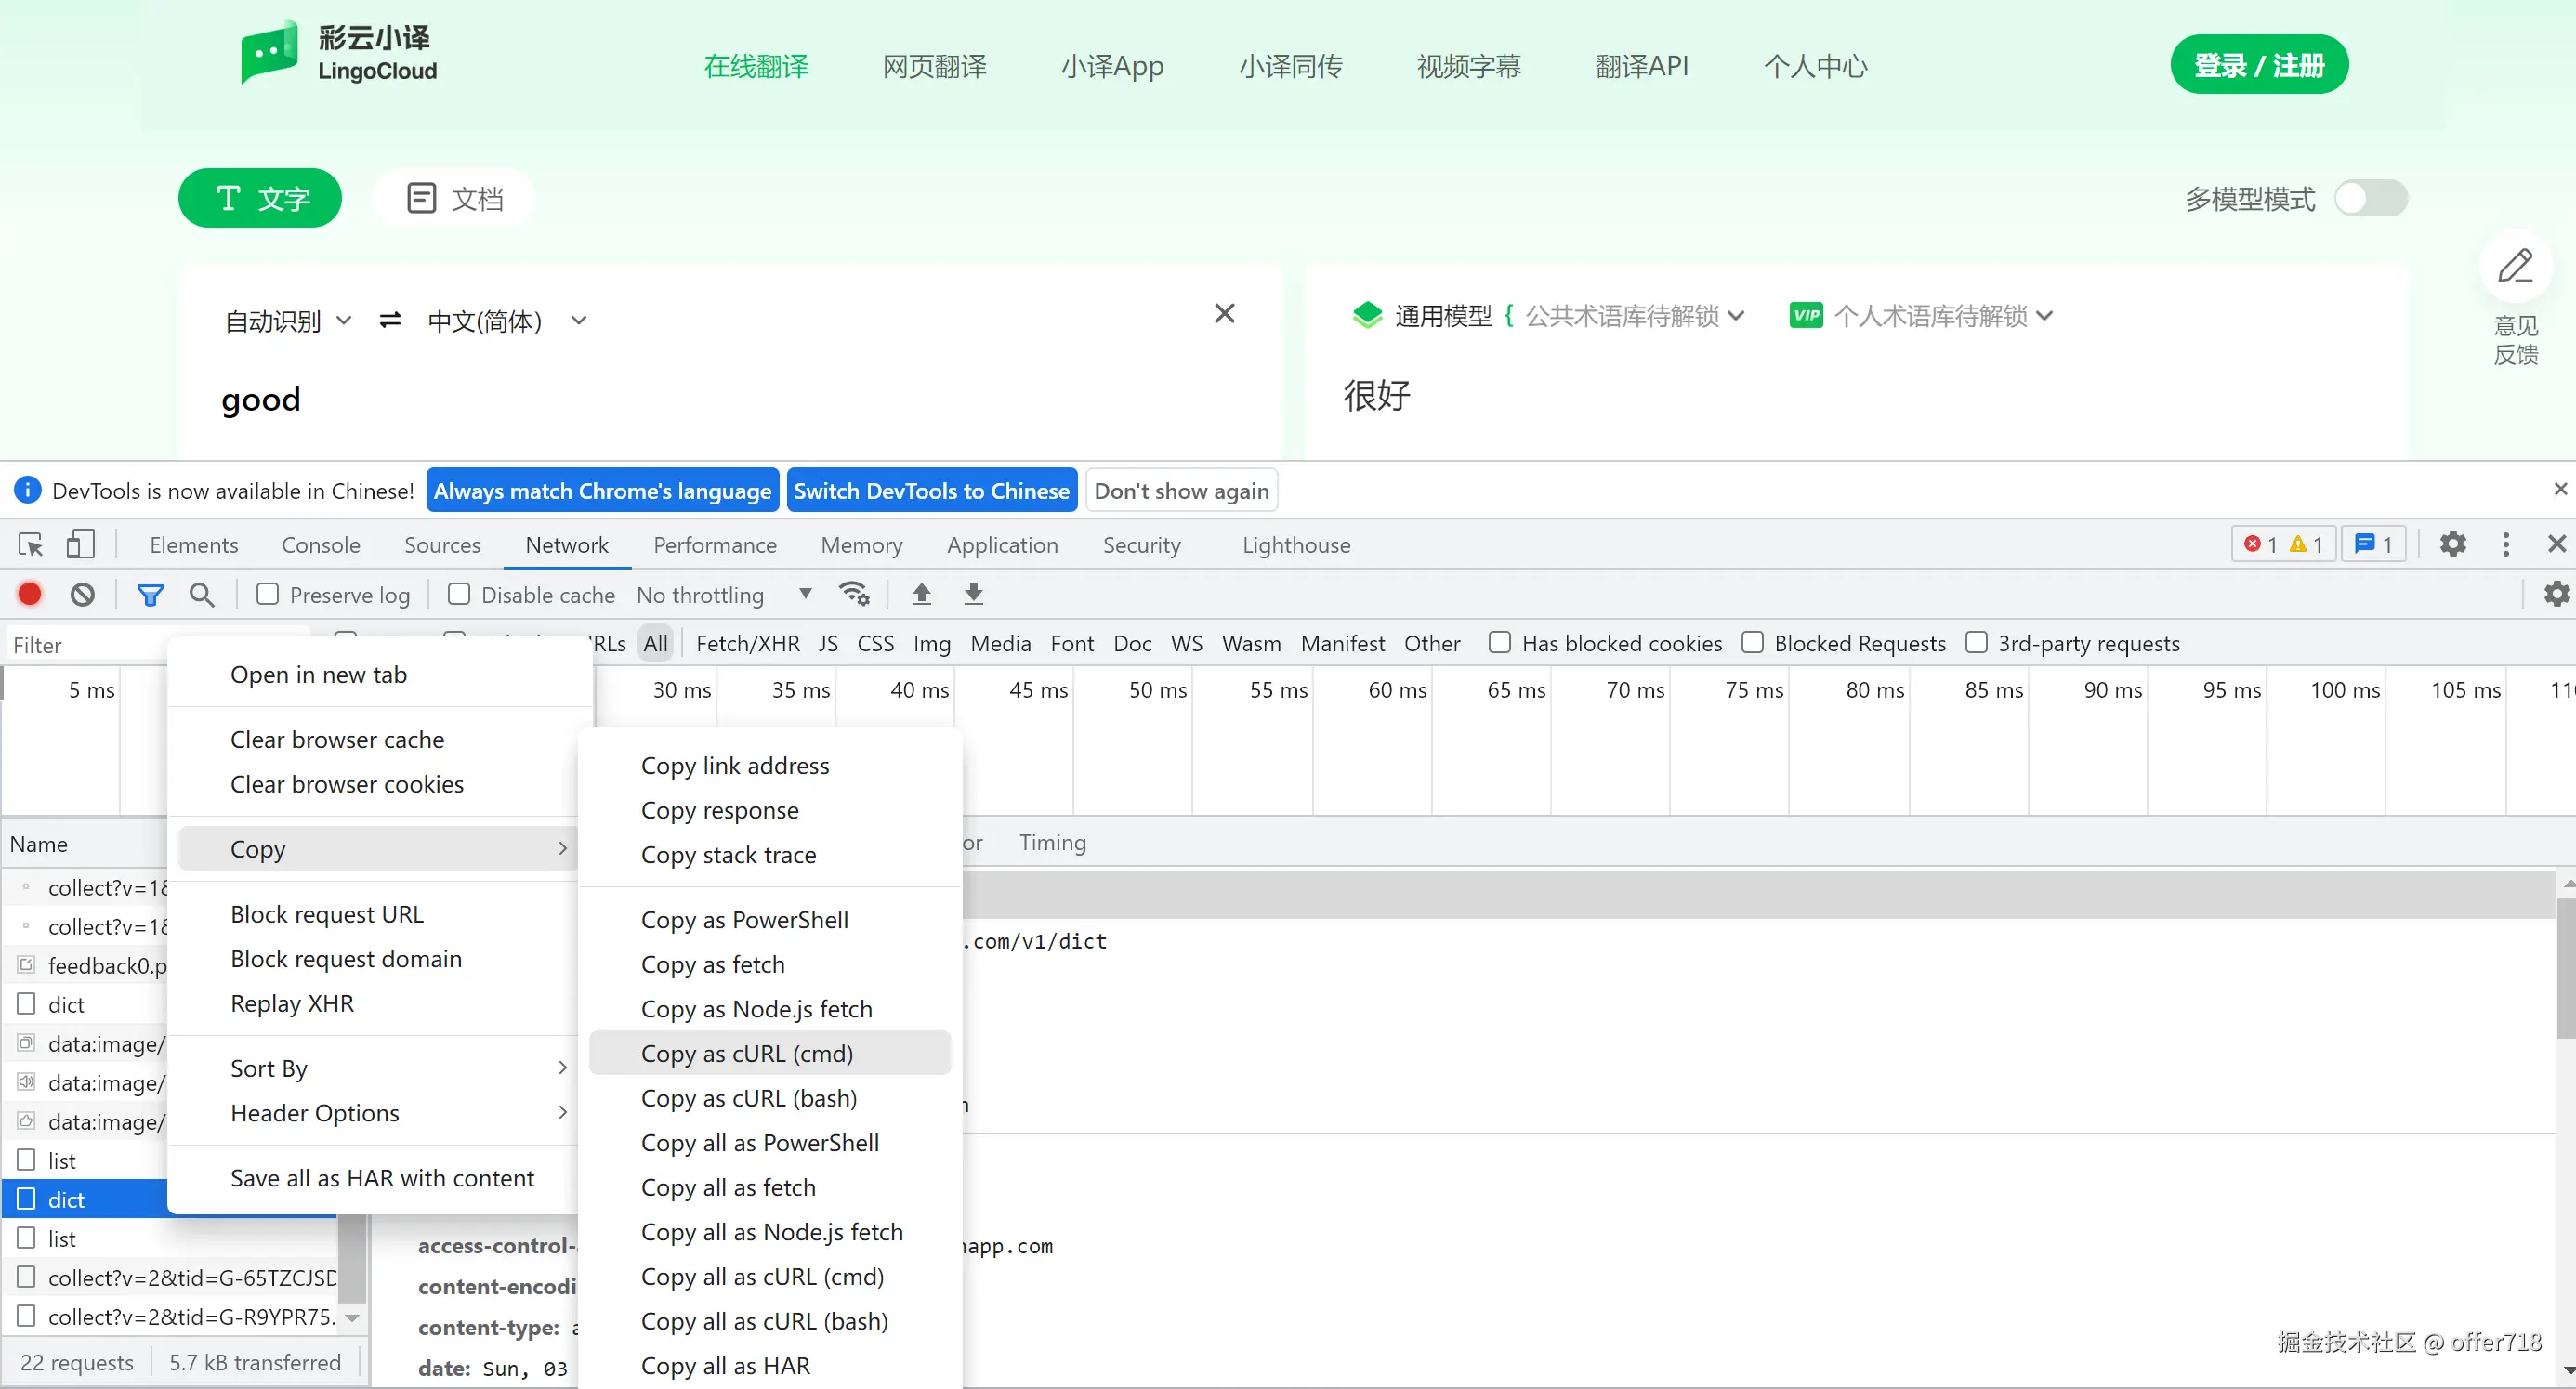
Task: Click the 登录 / 注册 button
Action: (x=2258, y=65)
